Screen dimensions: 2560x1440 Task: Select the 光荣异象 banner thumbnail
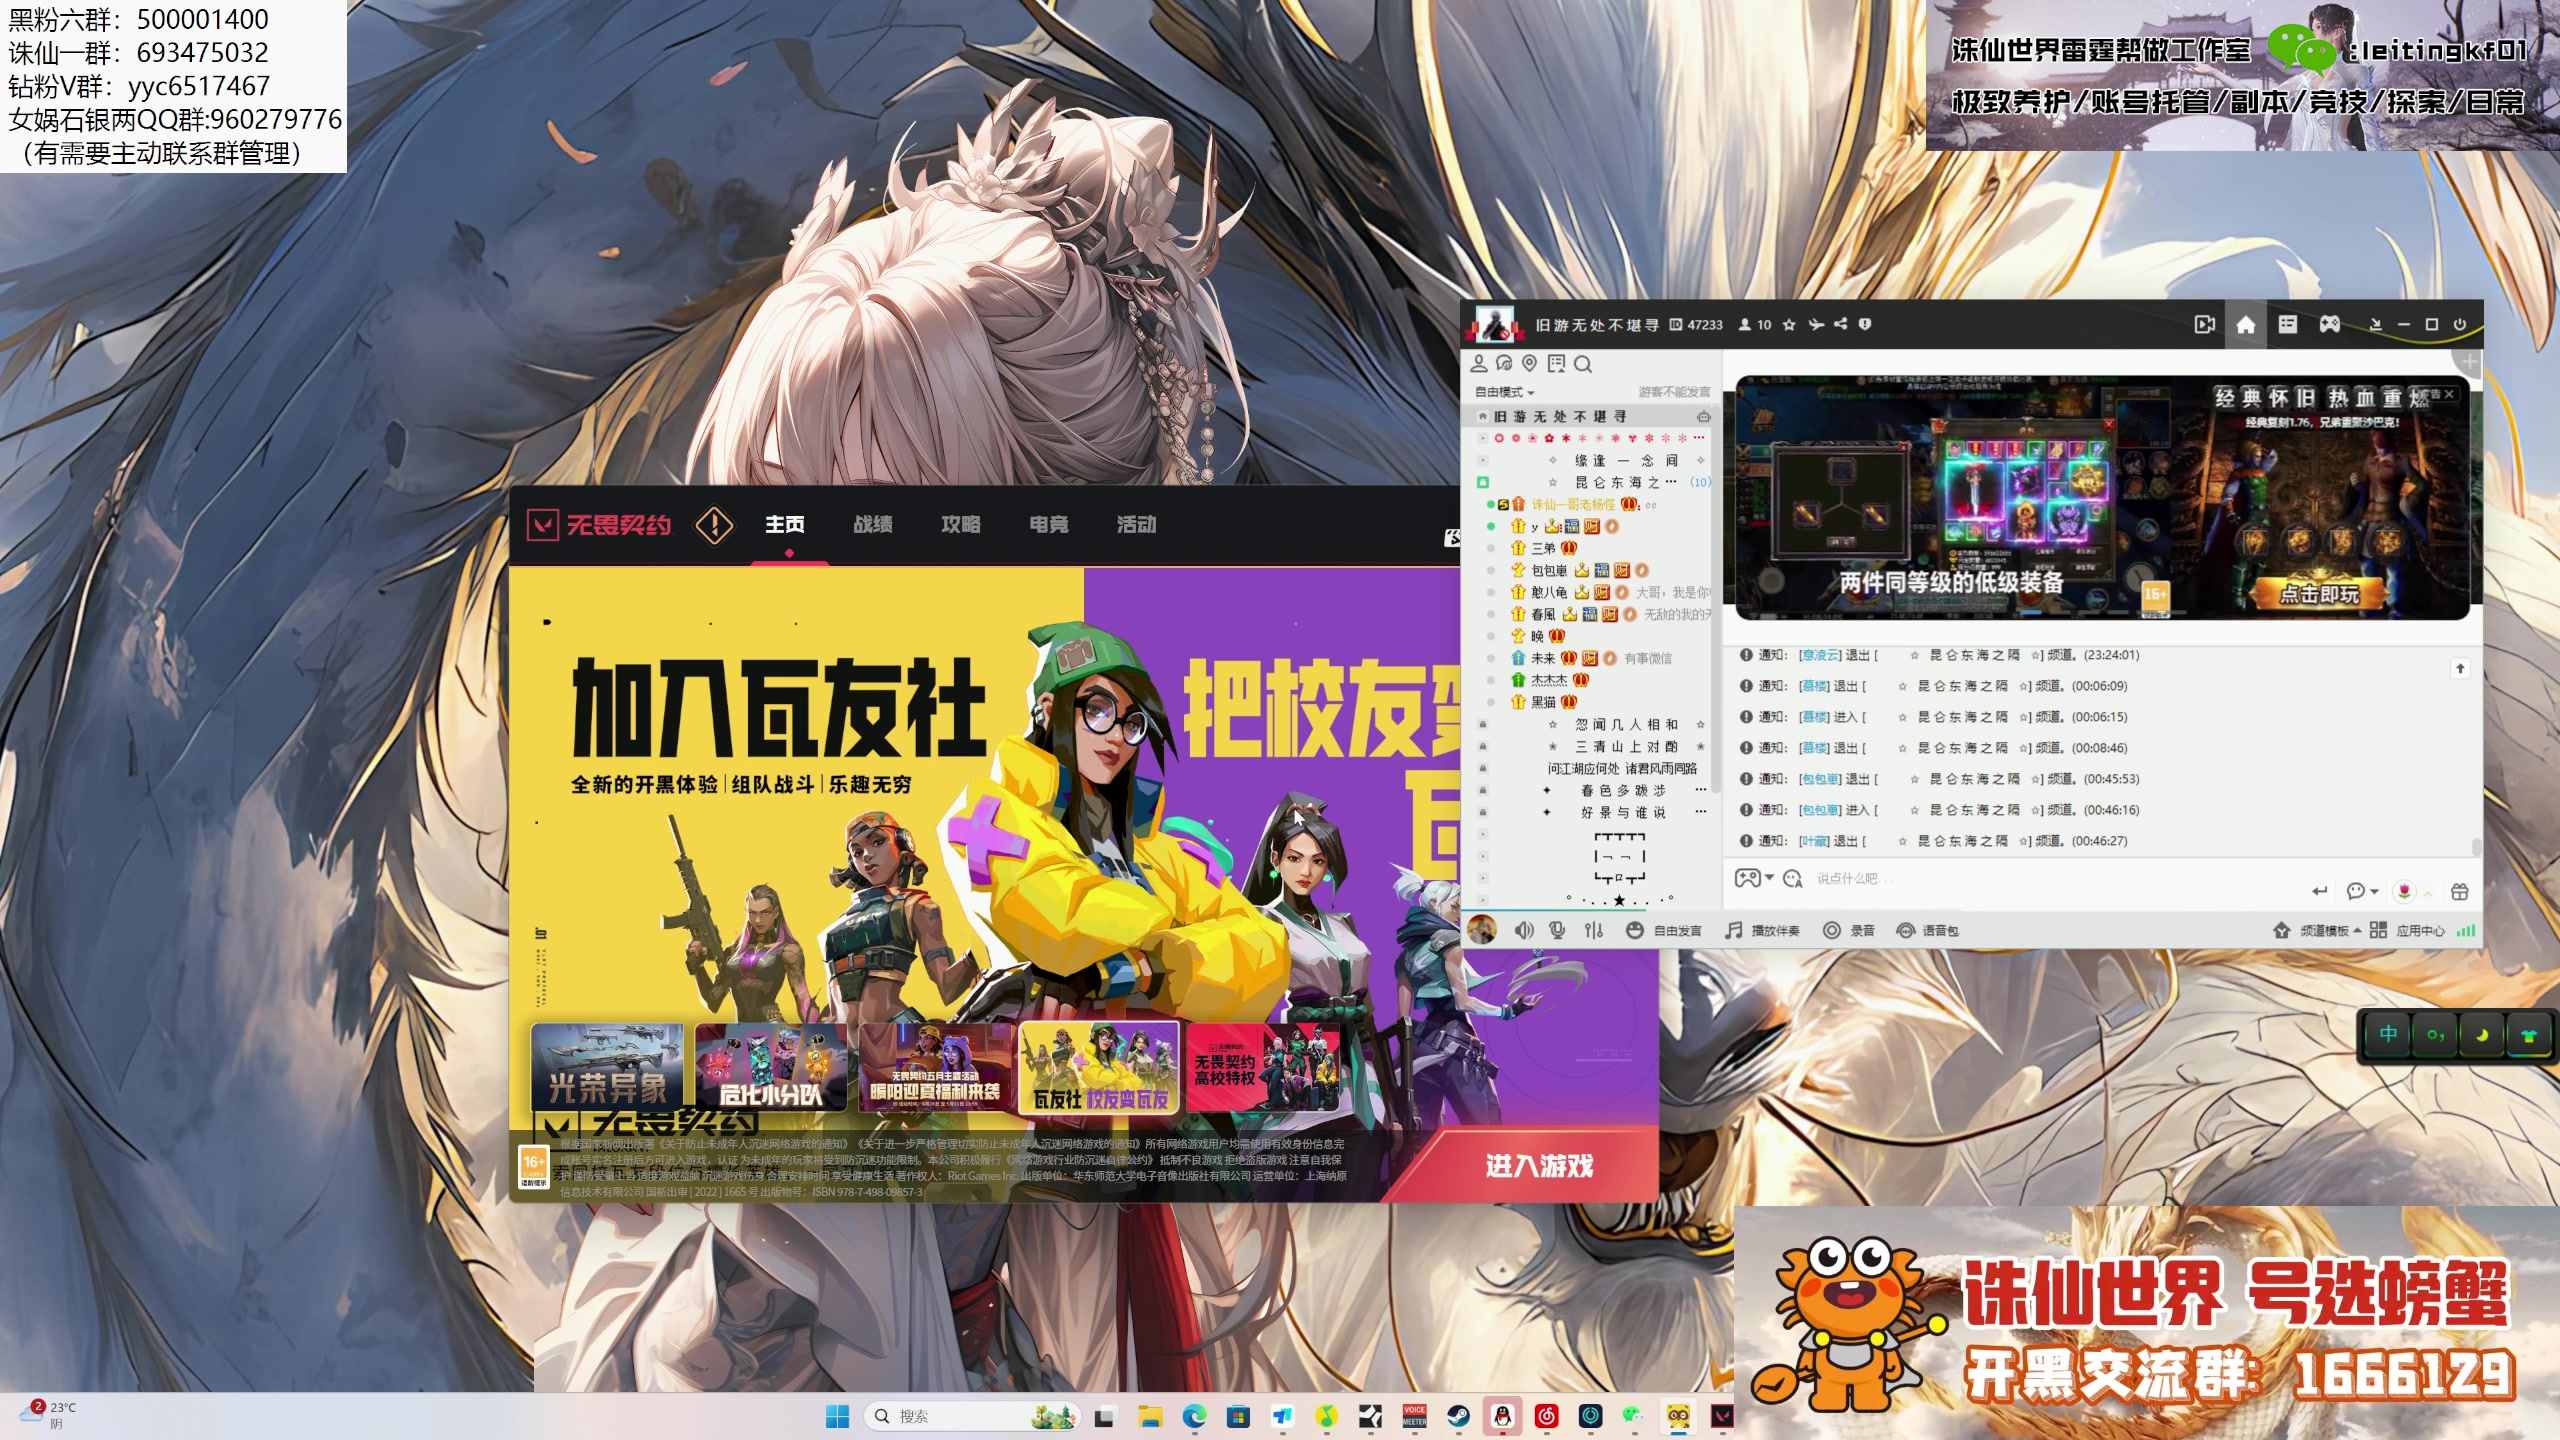607,1068
